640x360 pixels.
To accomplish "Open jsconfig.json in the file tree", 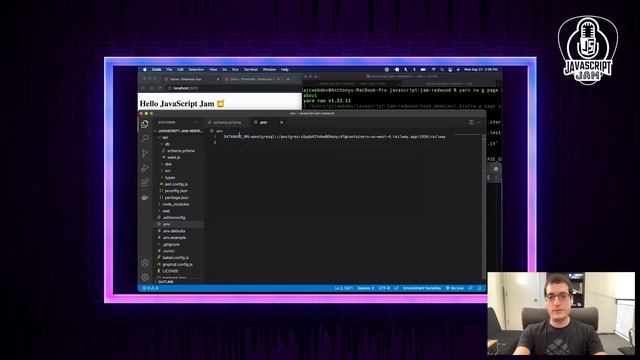I will pyautogui.click(x=176, y=191).
